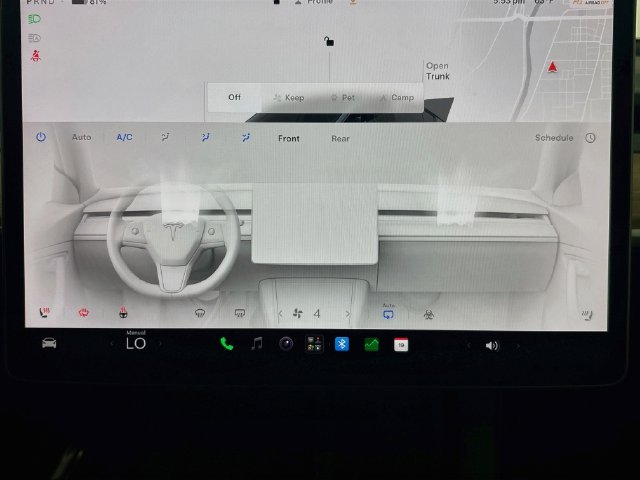Open the app launcher grid icon
This screenshot has height=480, width=640.
tap(314, 344)
